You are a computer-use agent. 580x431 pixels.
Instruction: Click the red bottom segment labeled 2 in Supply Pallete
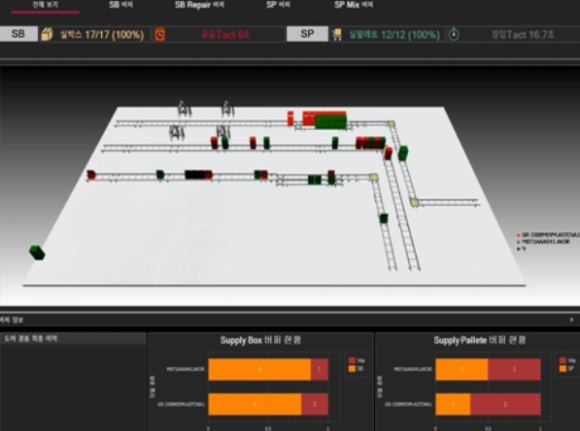[x=505, y=404]
